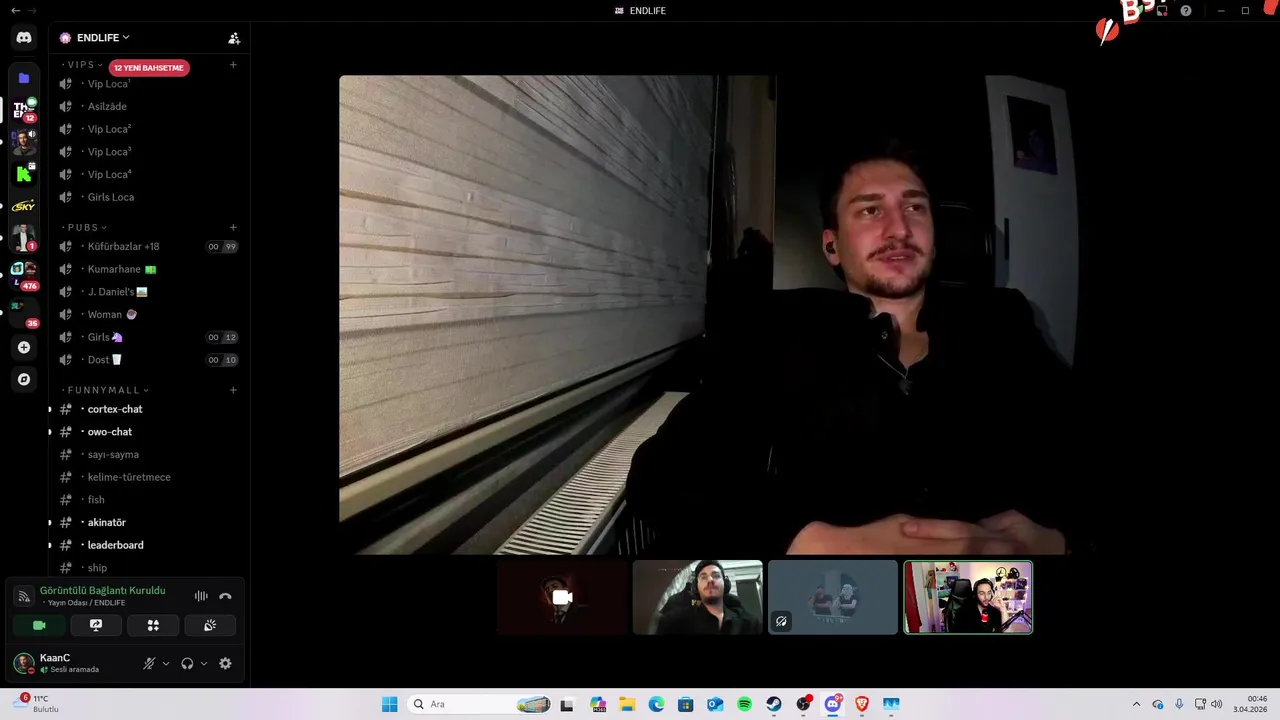Select the highlighted fourth participant thumbnail

tap(968, 597)
